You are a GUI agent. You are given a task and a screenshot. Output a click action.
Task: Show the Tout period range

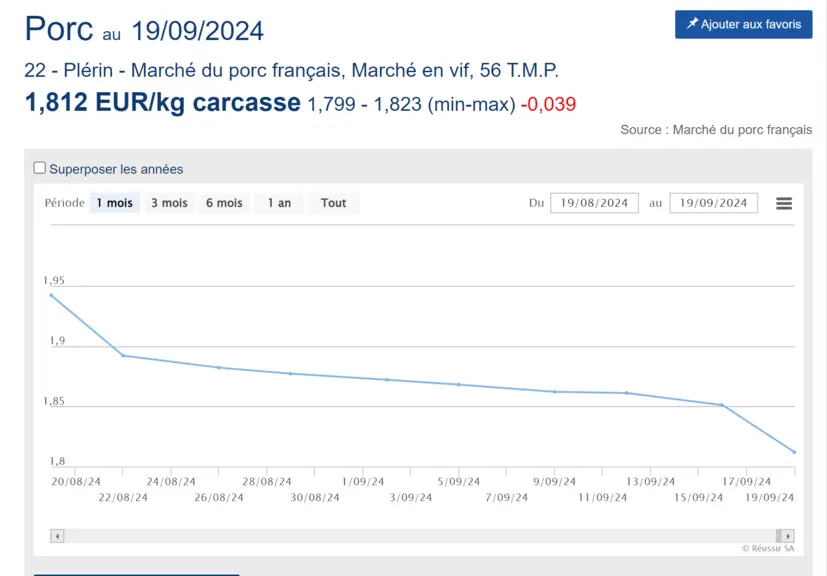333,203
